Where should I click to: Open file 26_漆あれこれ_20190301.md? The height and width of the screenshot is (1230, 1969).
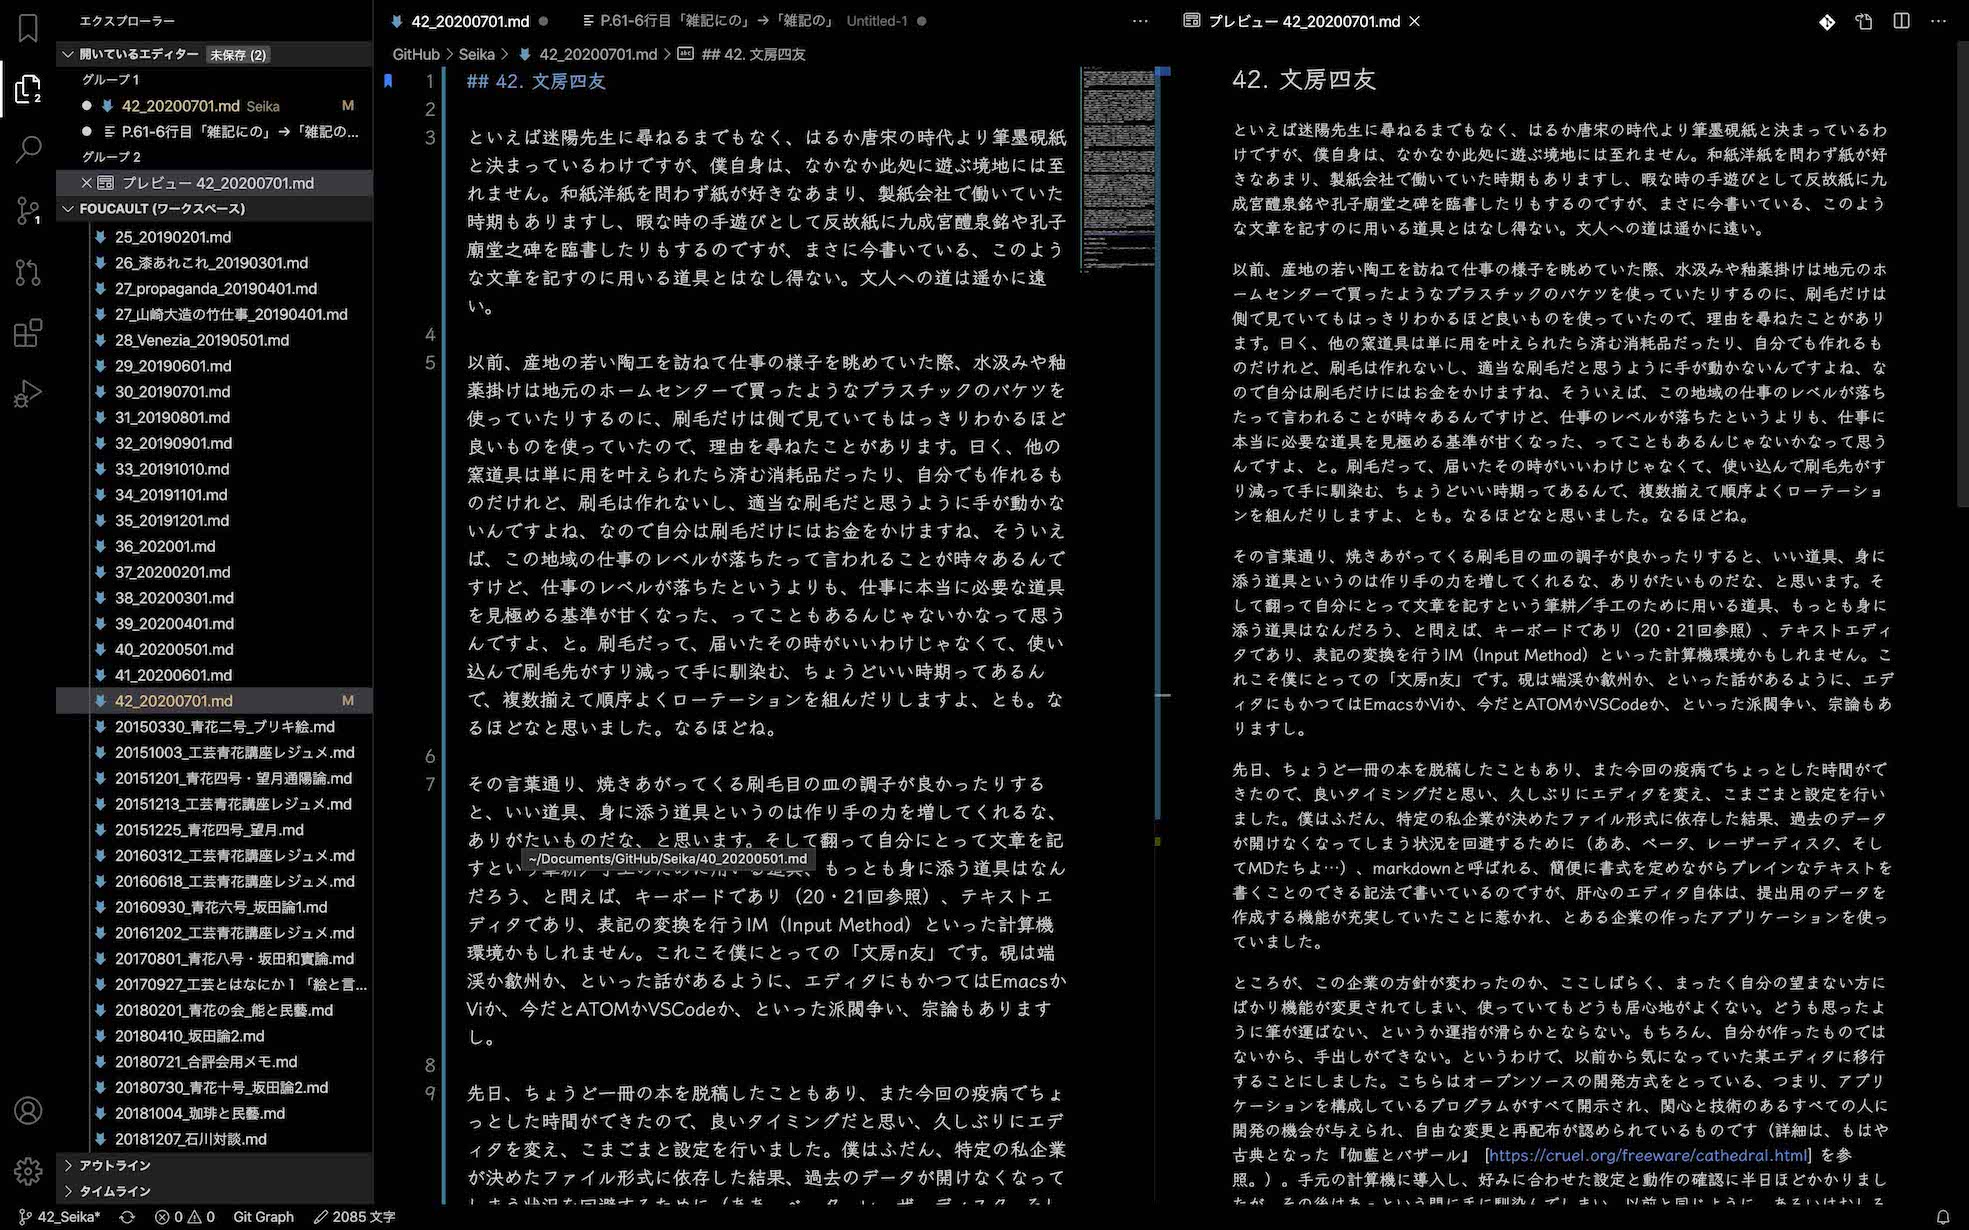pyautogui.click(x=211, y=263)
